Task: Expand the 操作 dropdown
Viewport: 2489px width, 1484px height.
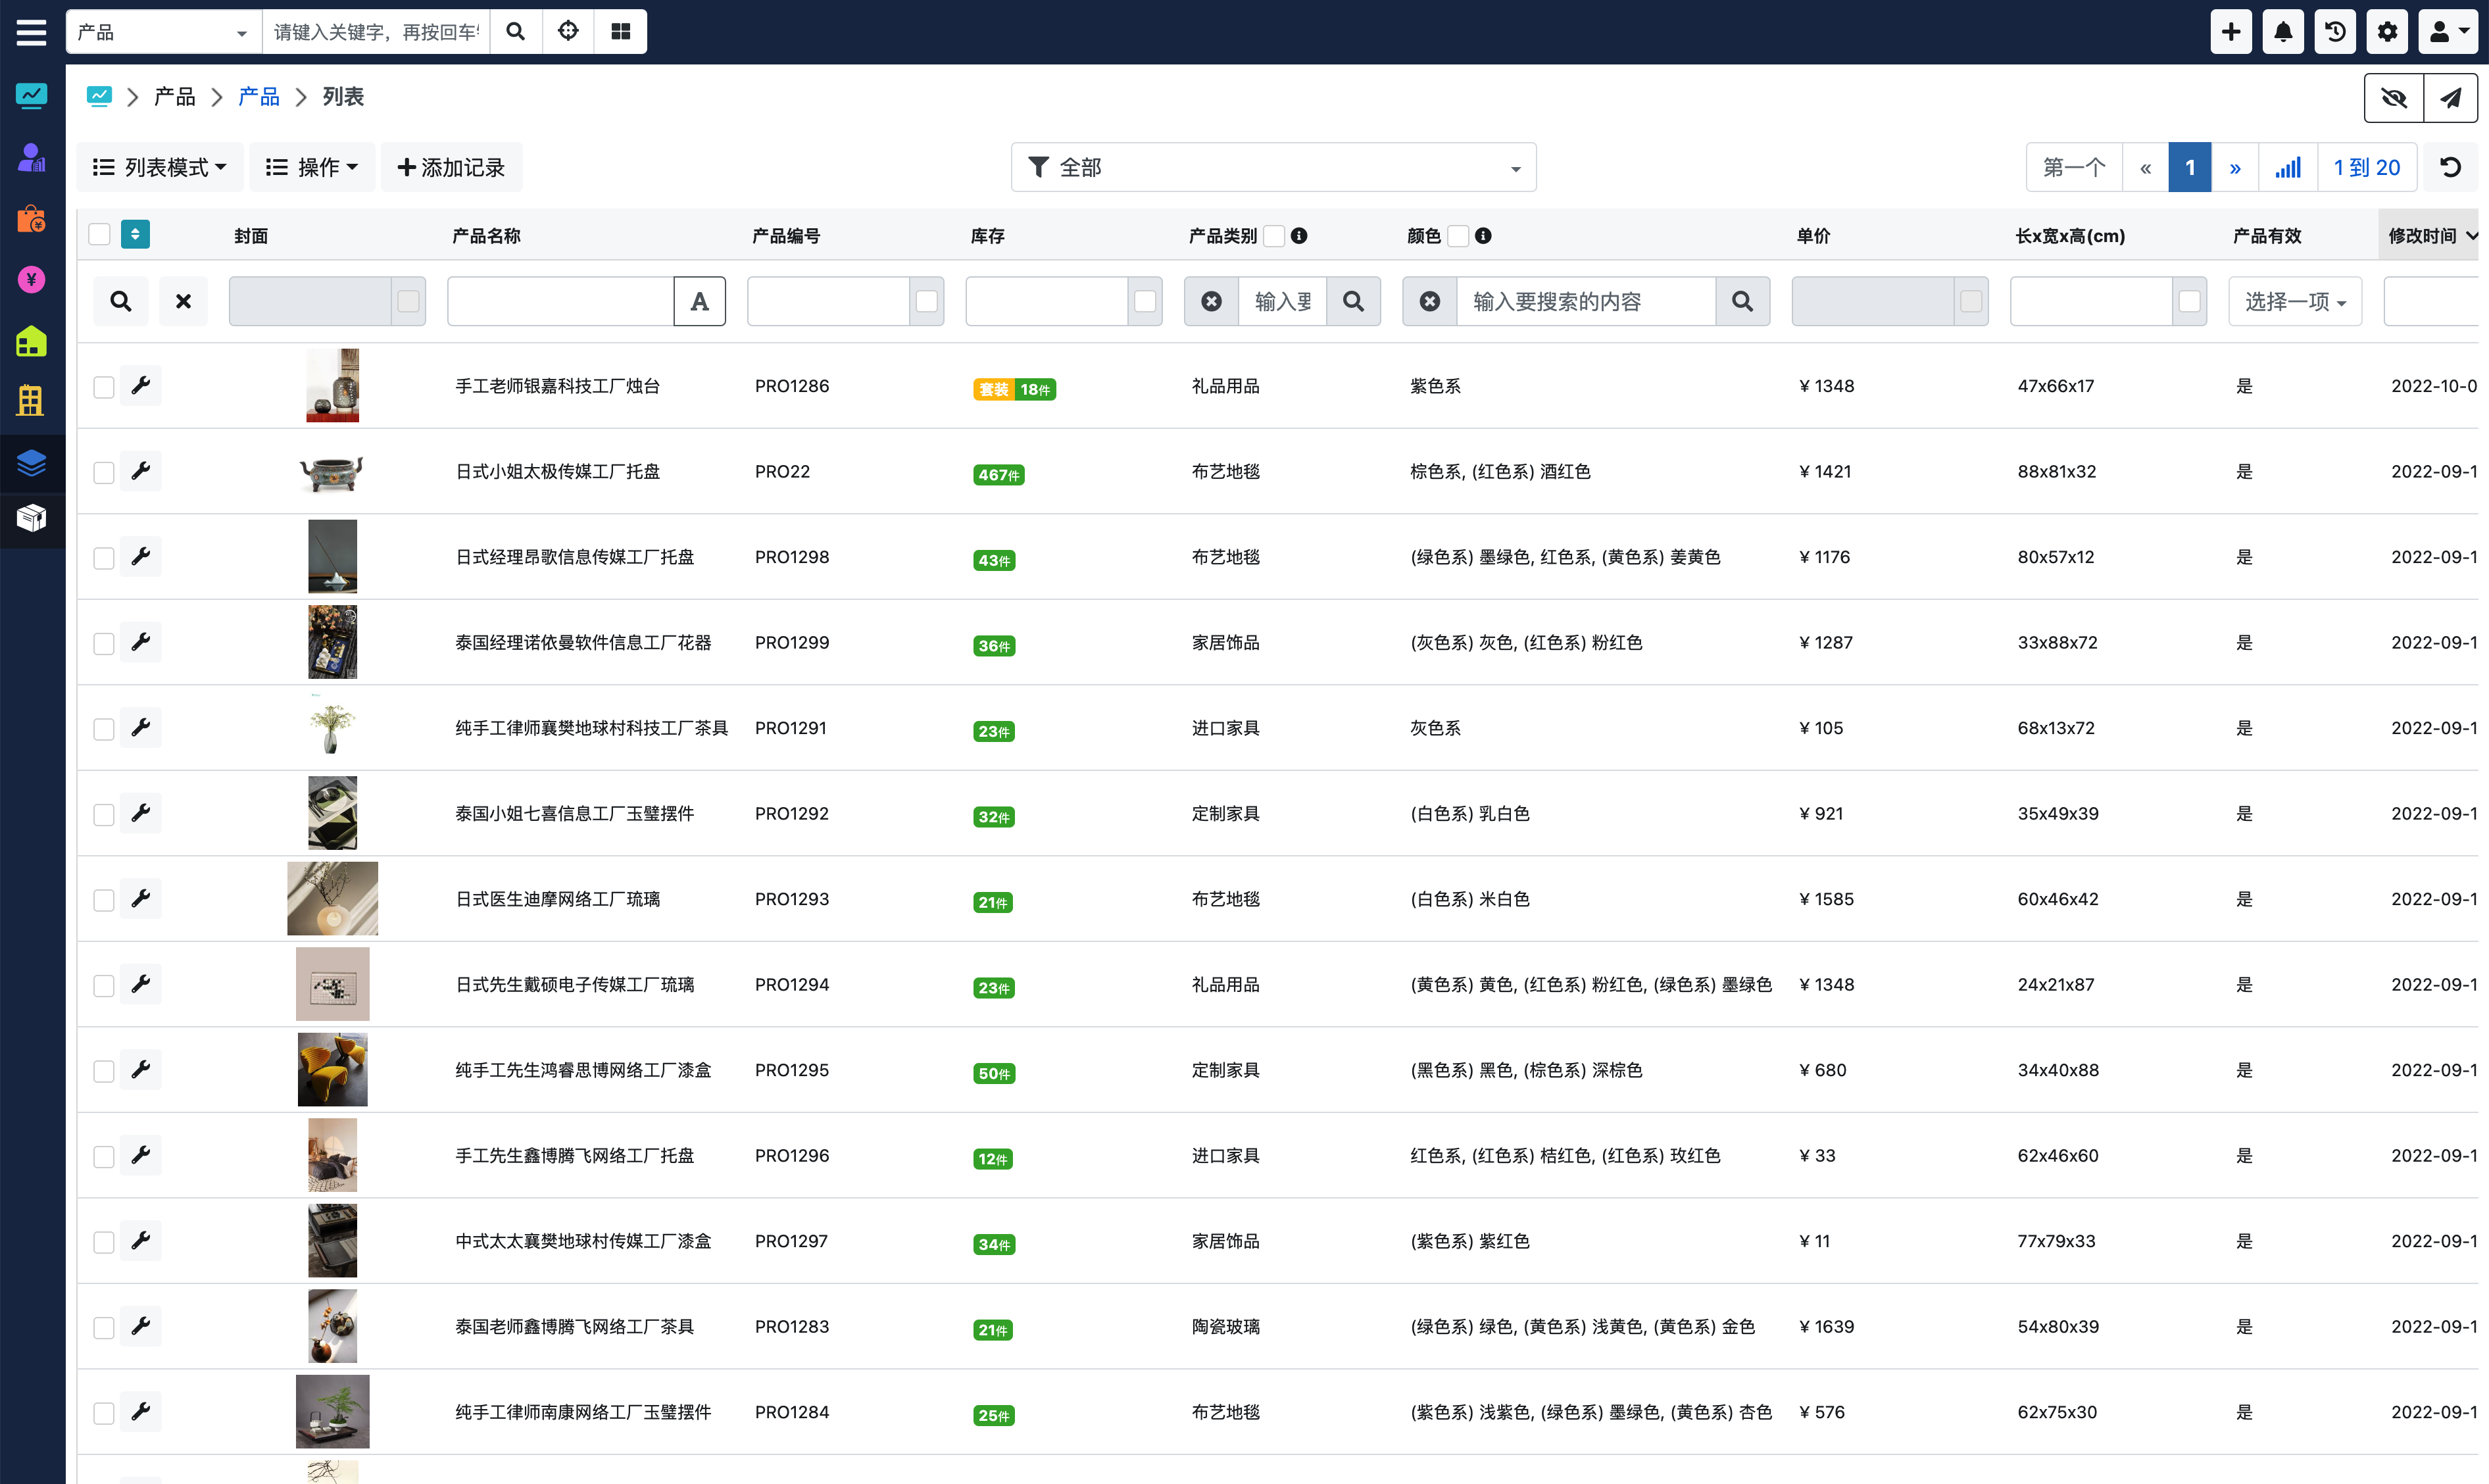Action: pyautogui.click(x=312, y=168)
